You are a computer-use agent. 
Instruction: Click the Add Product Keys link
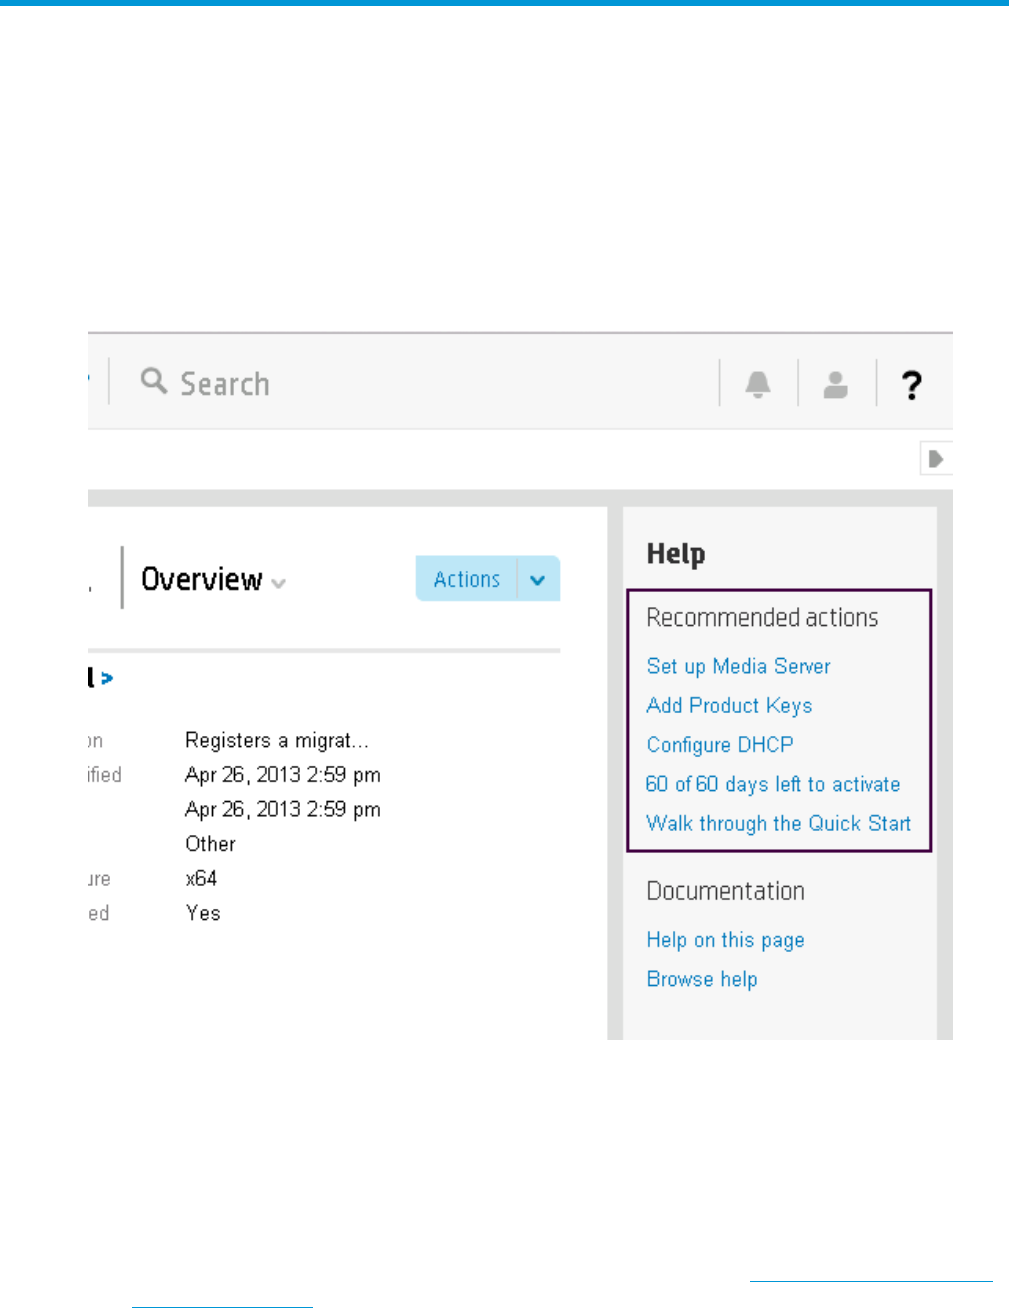pyautogui.click(x=729, y=705)
